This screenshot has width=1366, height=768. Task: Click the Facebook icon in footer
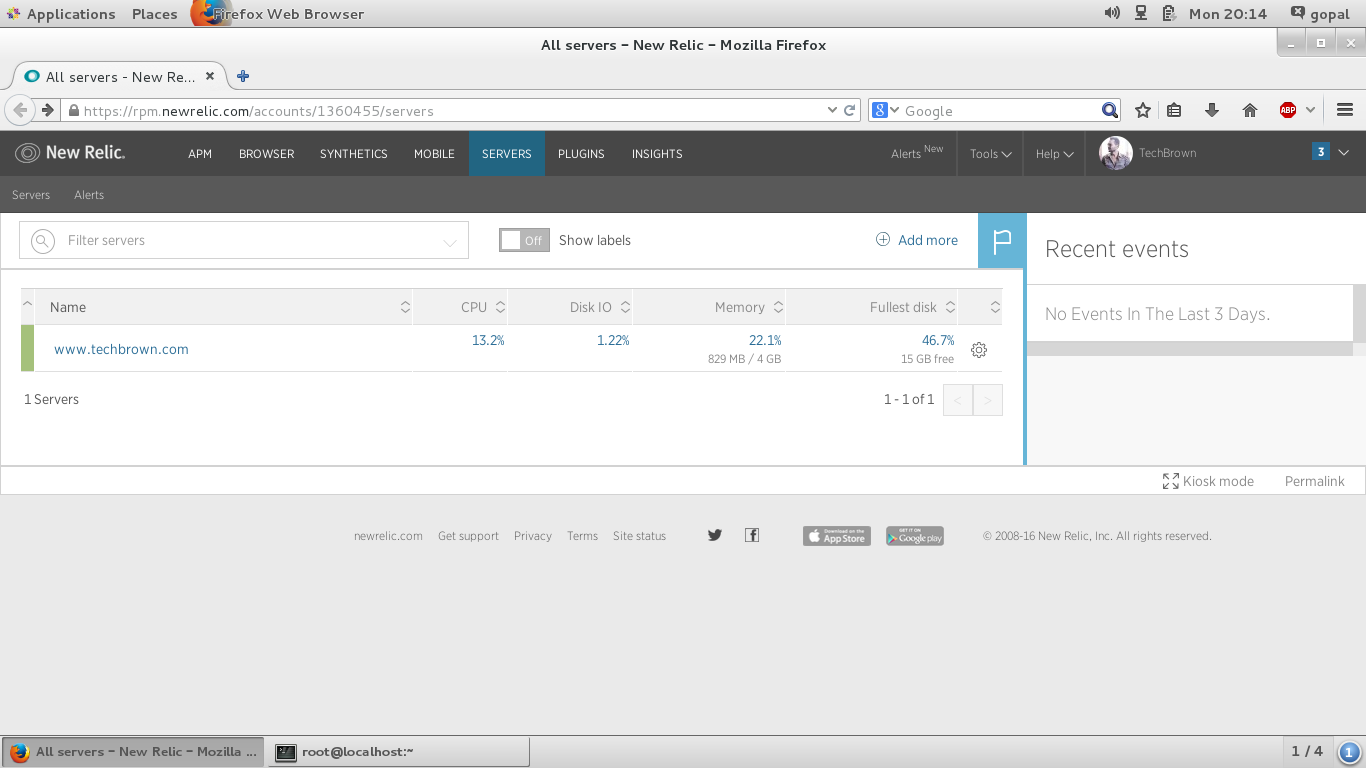tap(752, 535)
